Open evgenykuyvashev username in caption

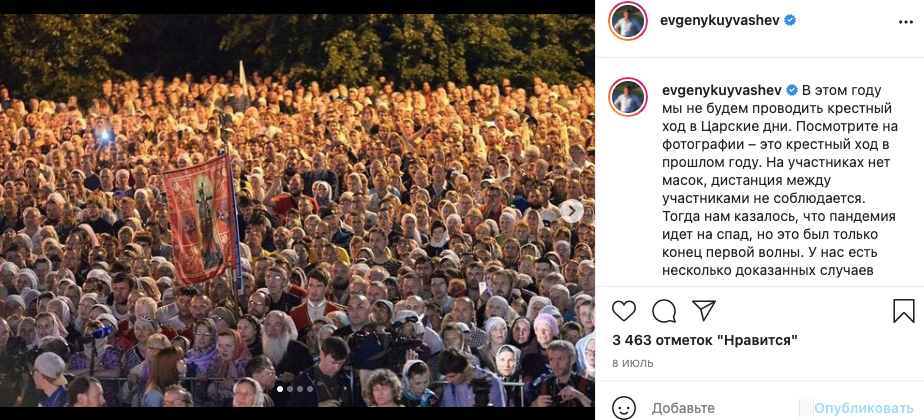click(x=720, y=90)
